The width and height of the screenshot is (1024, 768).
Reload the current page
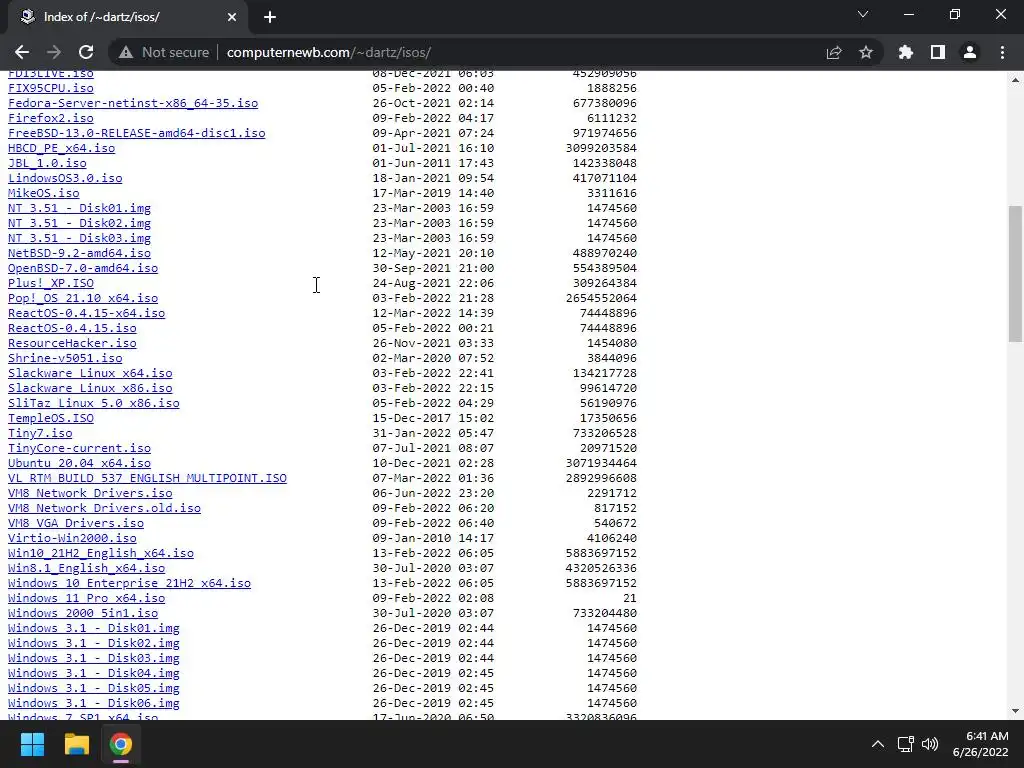click(86, 52)
